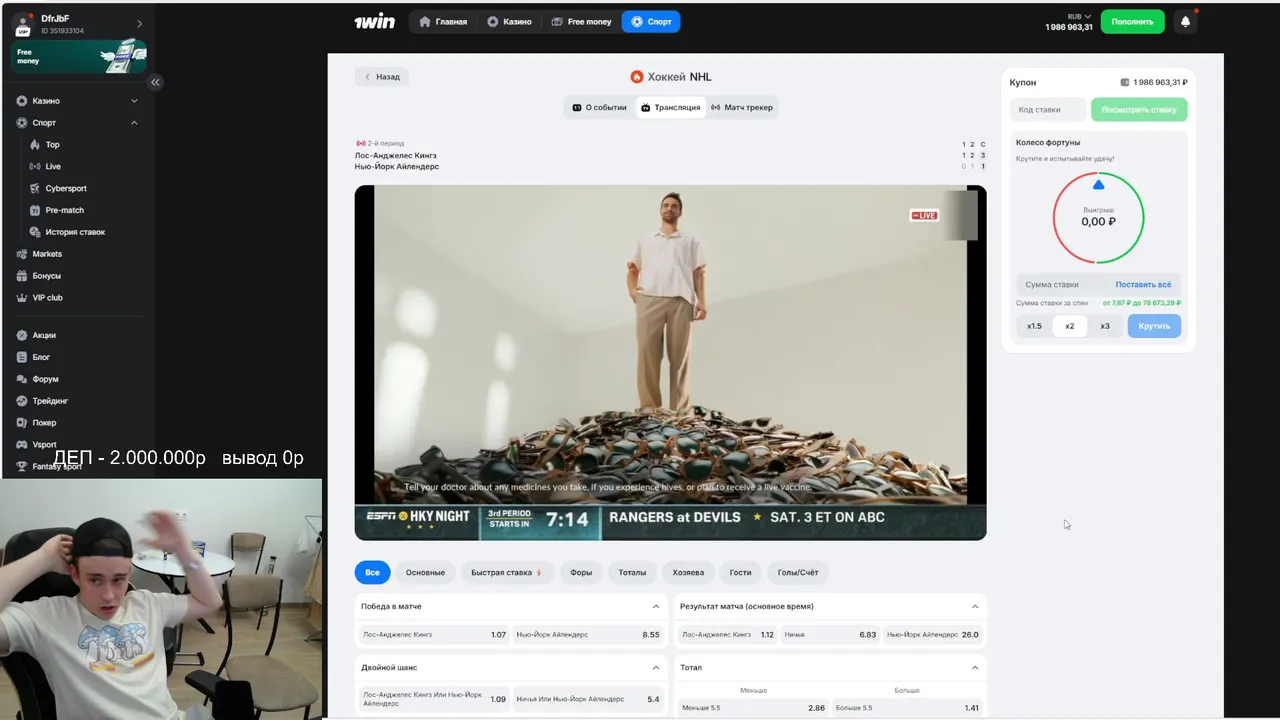Open the RUB currency dropdown

tap(1079, 16)
